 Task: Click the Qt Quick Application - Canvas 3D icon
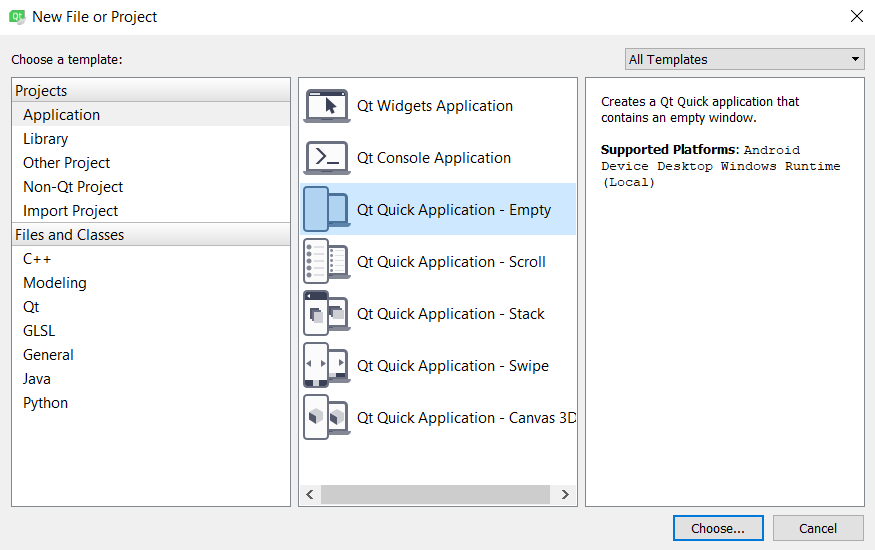coord(327,417)
